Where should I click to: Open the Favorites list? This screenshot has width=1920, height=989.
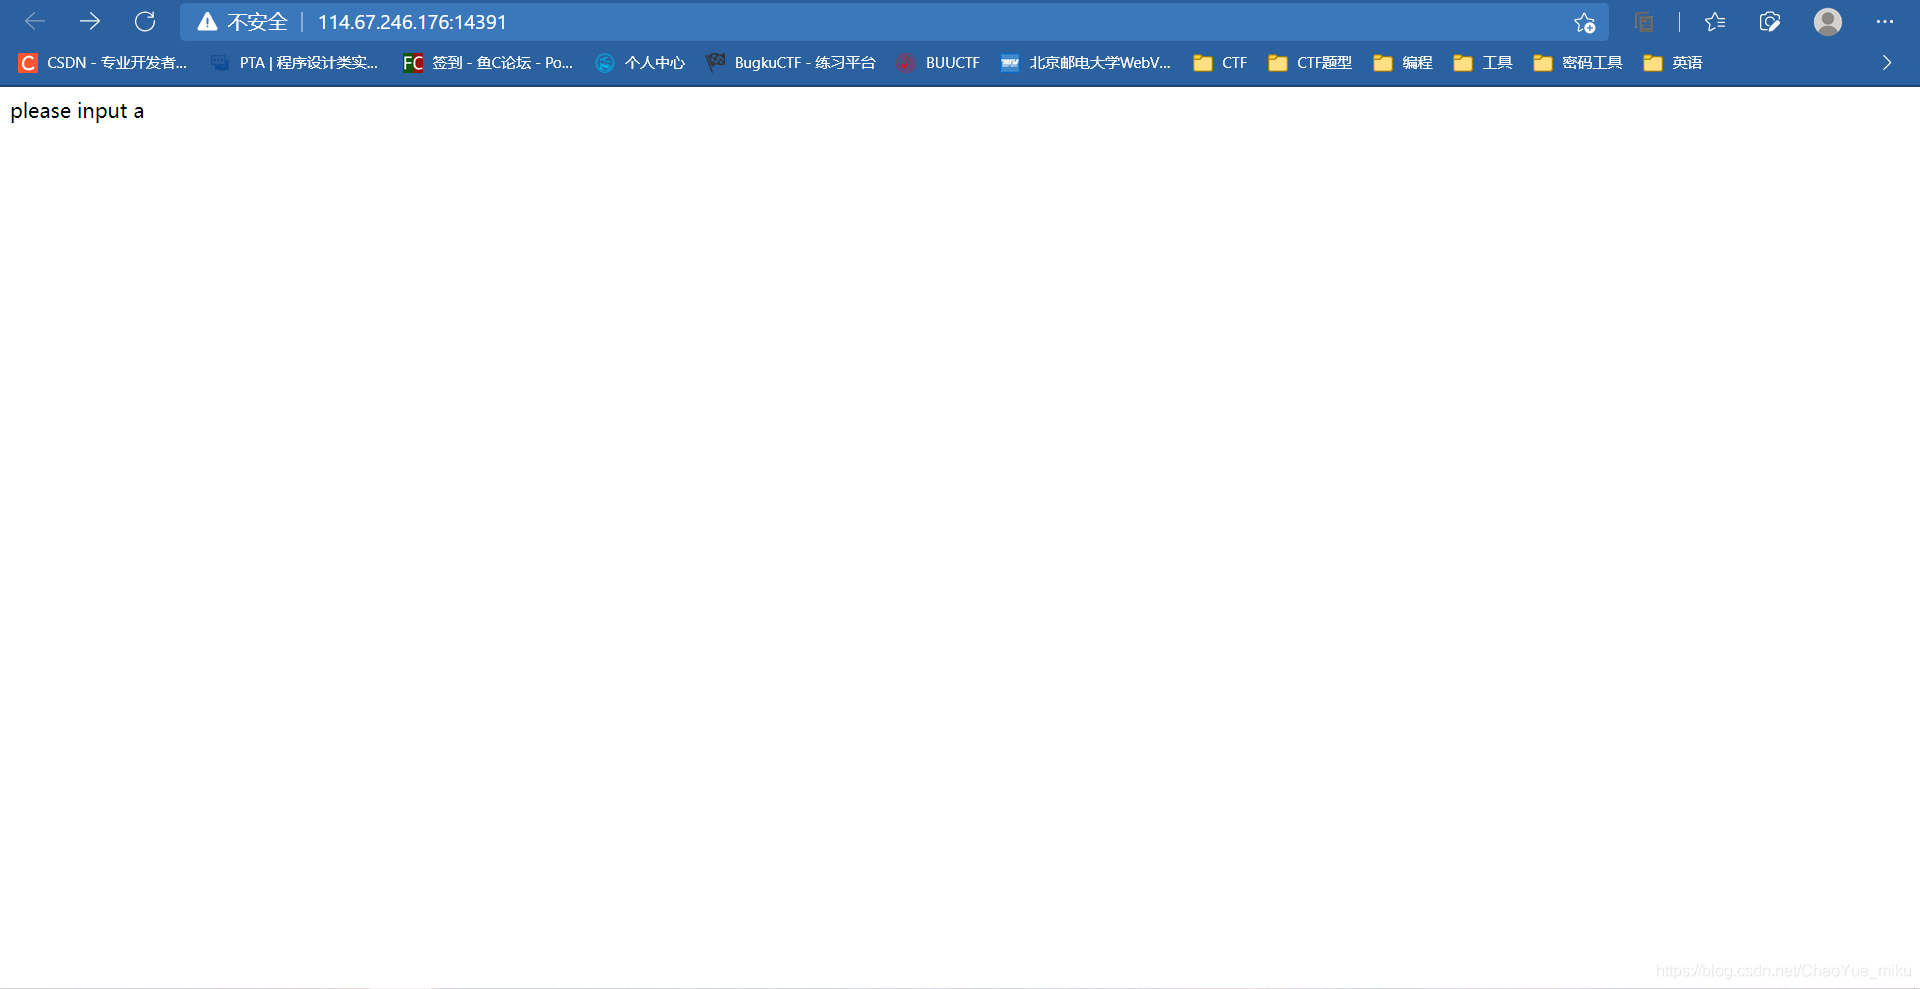(x=1716, y=22)
